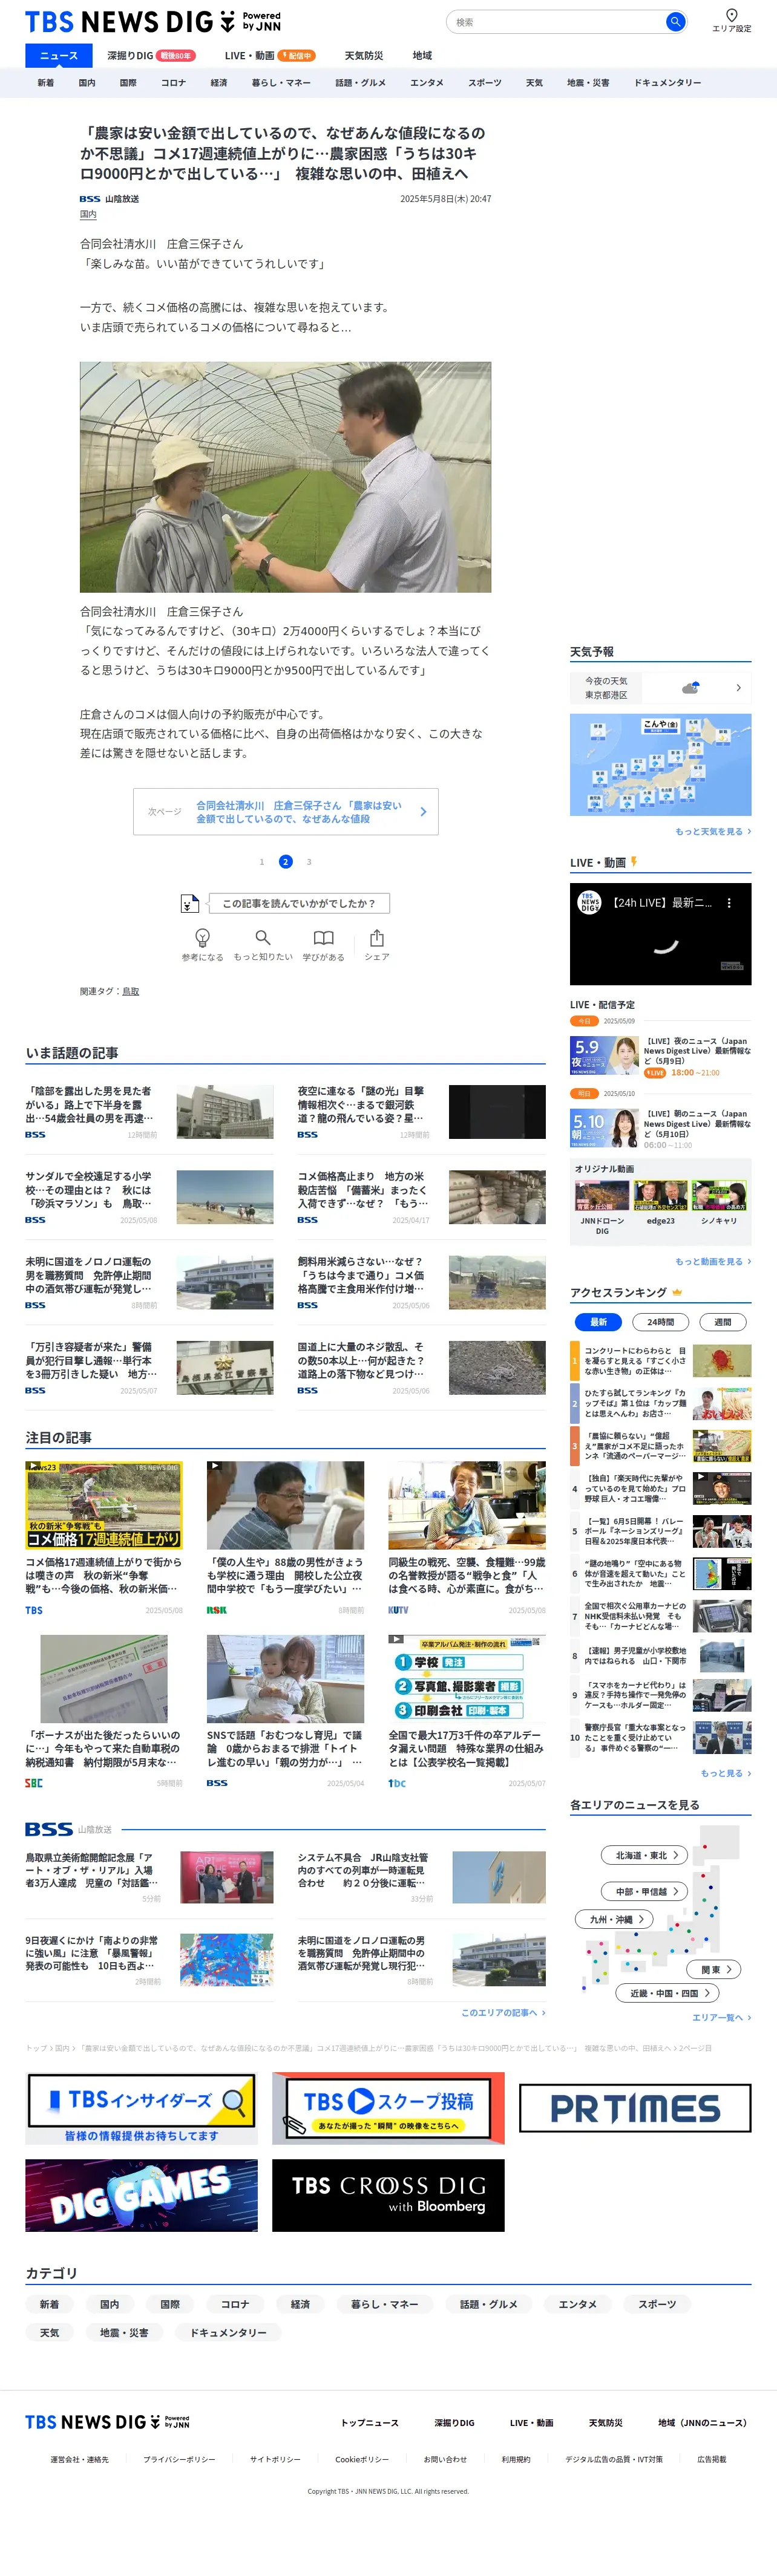Click the weather cloud icon for 東京都港区
The image size is (777, 2576).
tap(690, 688)
